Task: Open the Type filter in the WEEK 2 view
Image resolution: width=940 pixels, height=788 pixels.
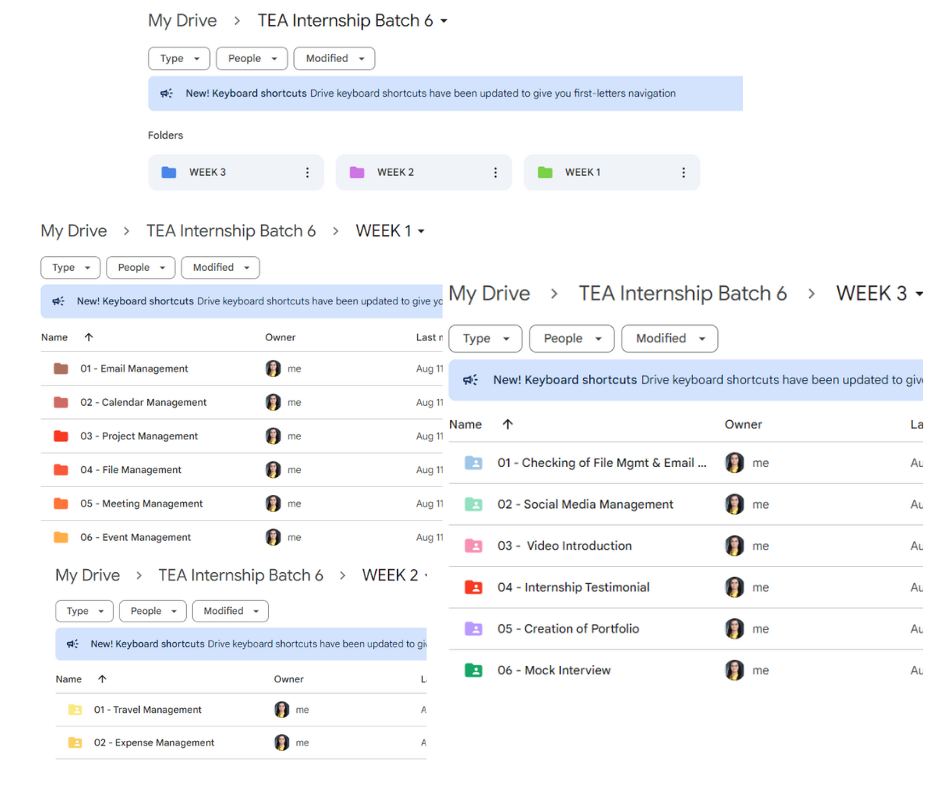Action: (x=85, y=610)
